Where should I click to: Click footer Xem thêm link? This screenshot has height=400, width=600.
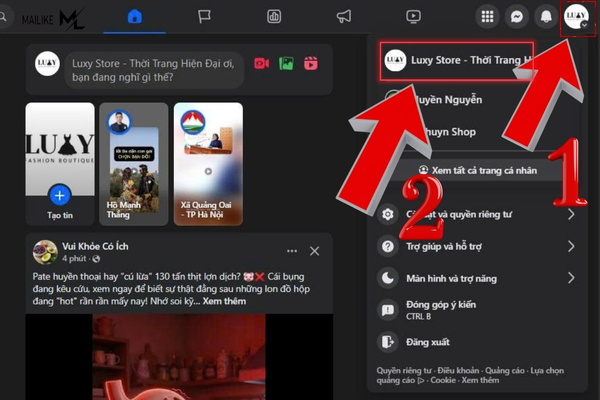480,380
